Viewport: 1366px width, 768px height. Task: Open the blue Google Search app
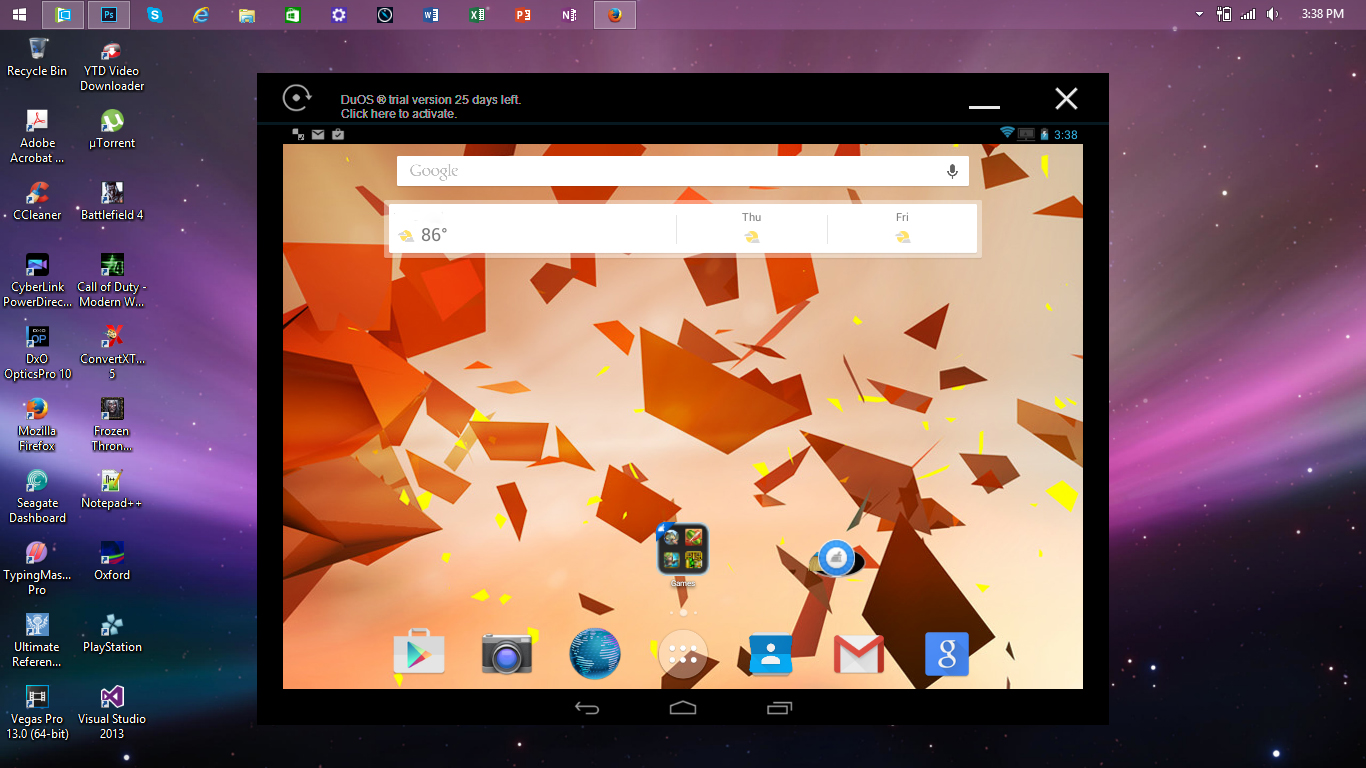click(946, 654)
